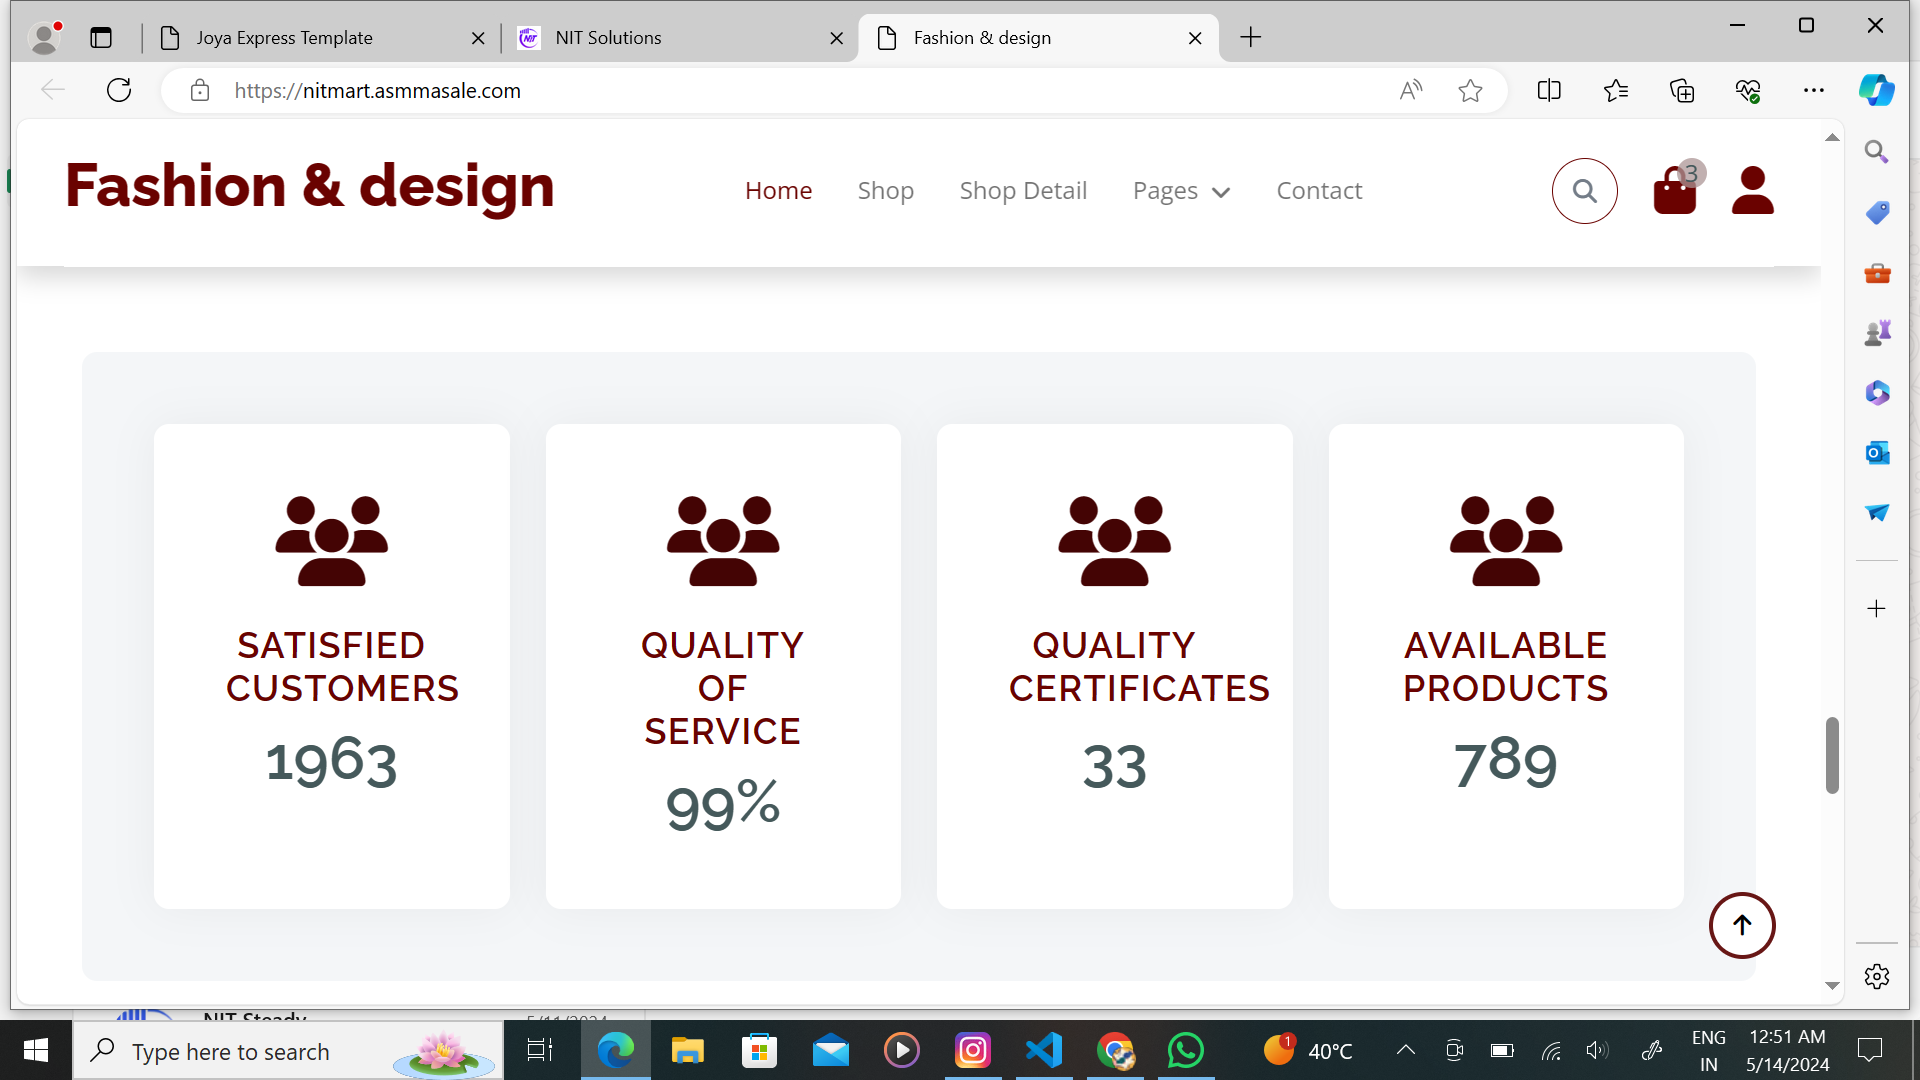This screenshot has width=1920, height=1080.
Task: Open the Edge Settings and more menu
Action: [1814, 91]
